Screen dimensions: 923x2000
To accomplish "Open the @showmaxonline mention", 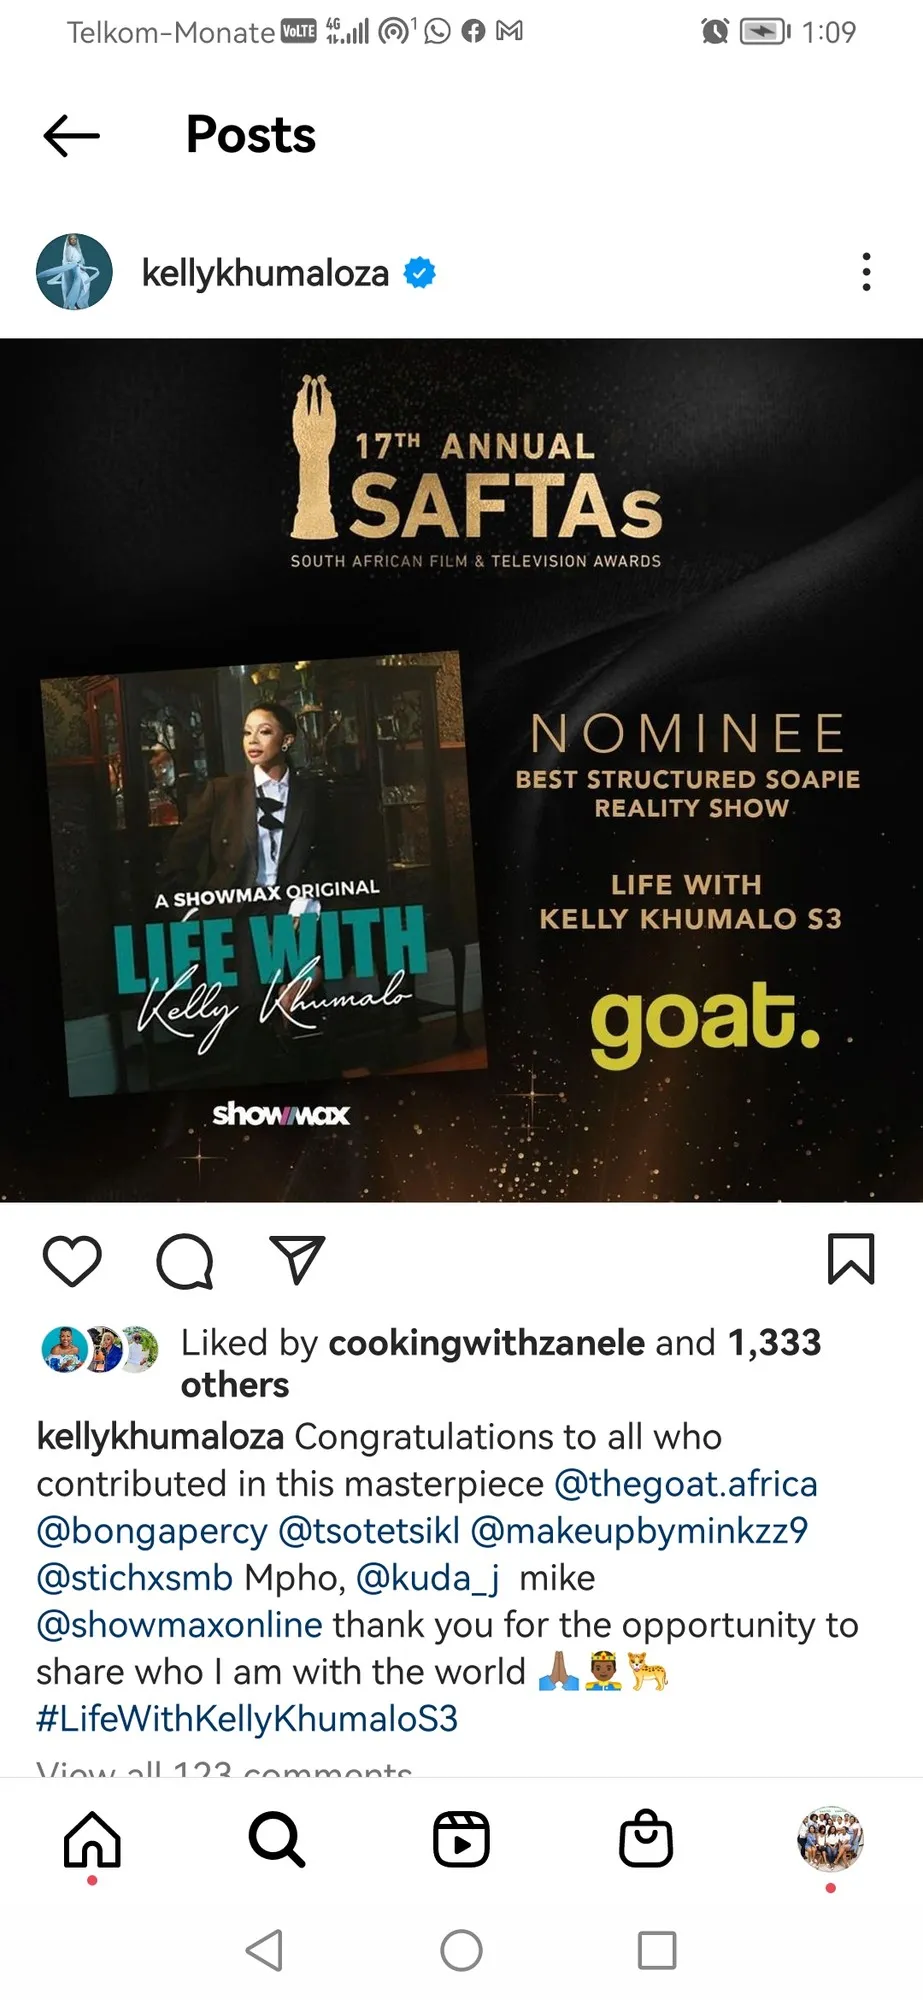I will tap(180, 1625).
